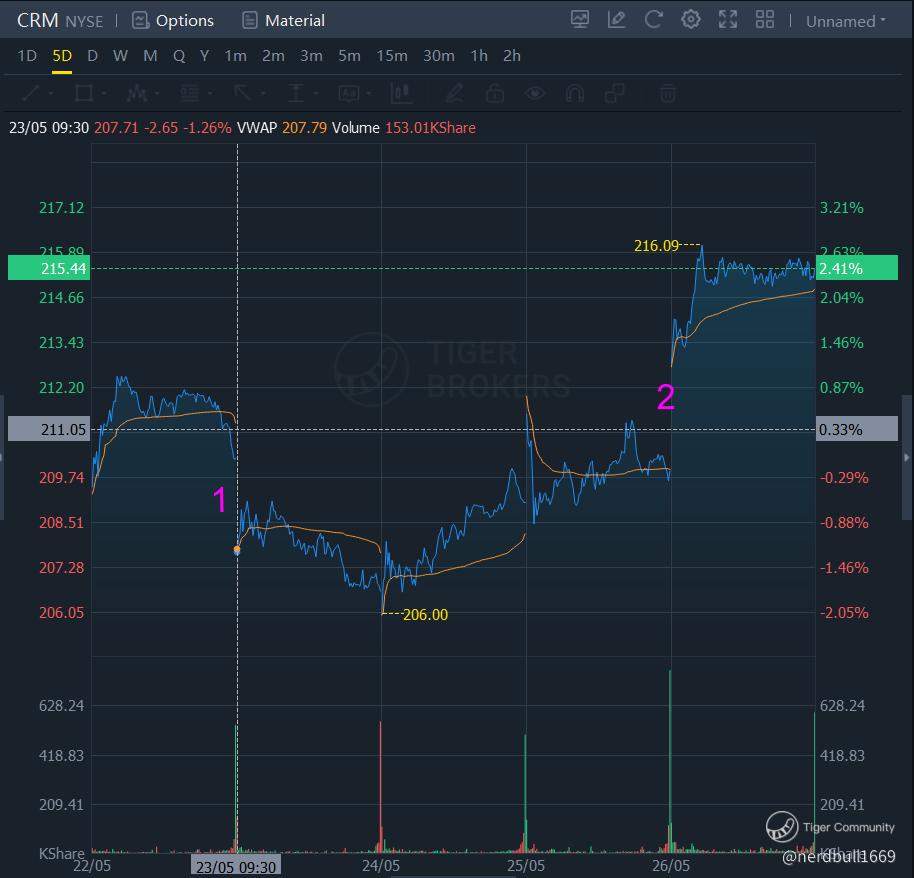The image size is (914, 878).
Task: Expand the Fibonacci tool dropdown arrow
Action: [210, 93]
